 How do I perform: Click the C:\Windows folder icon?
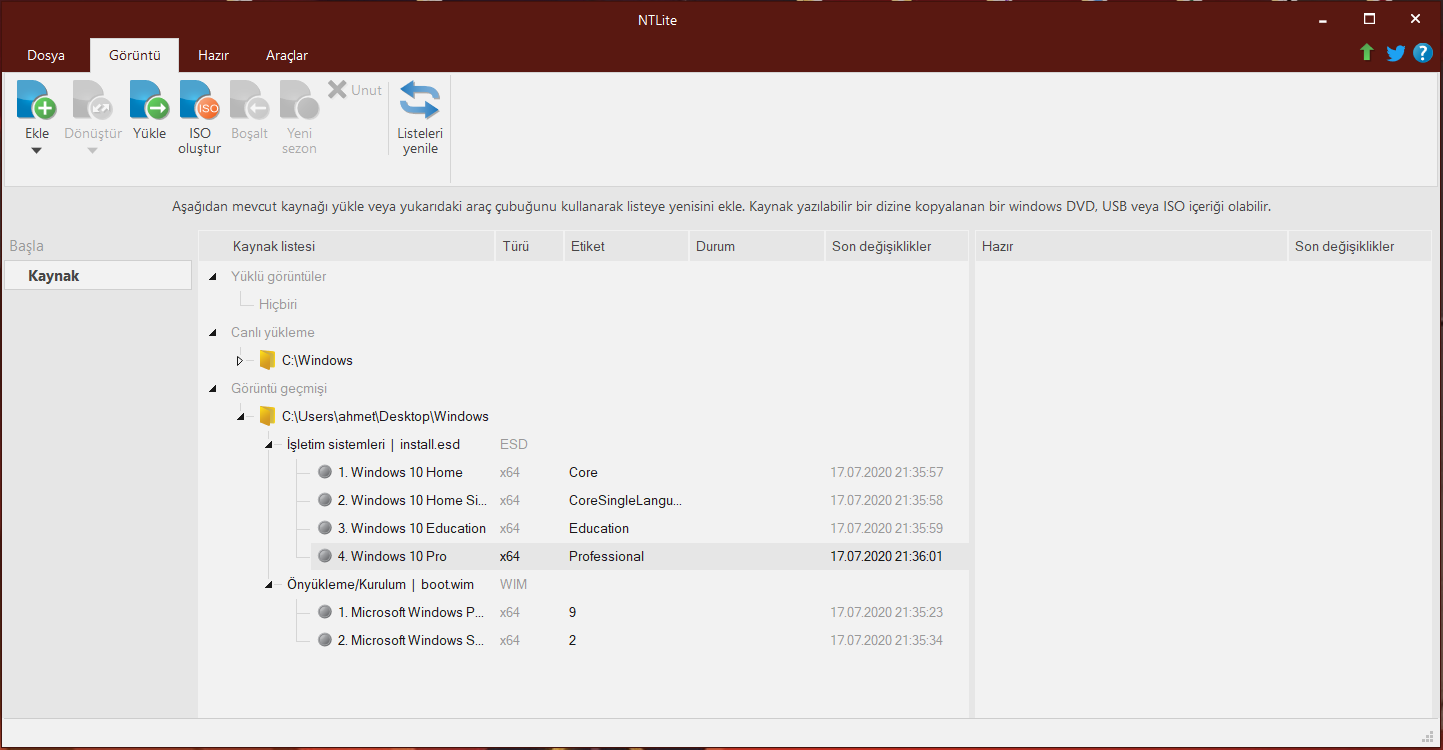click(x=267, y=360)
